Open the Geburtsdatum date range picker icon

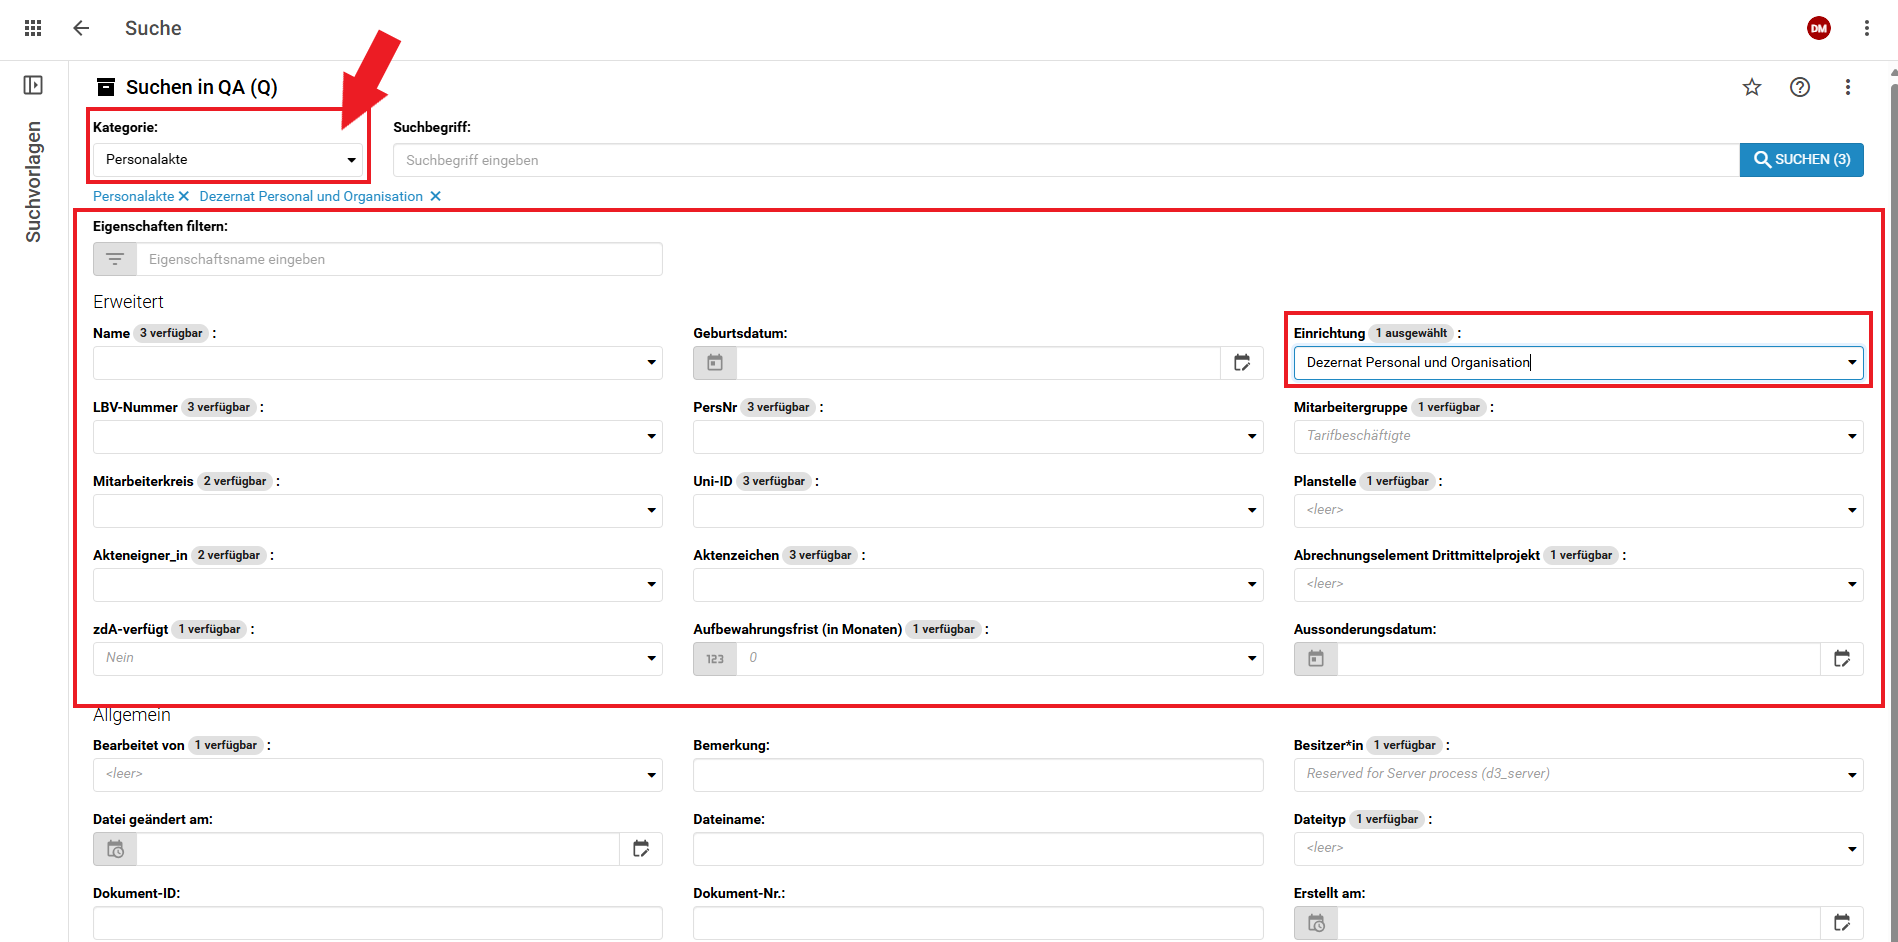coord(1241,363)
